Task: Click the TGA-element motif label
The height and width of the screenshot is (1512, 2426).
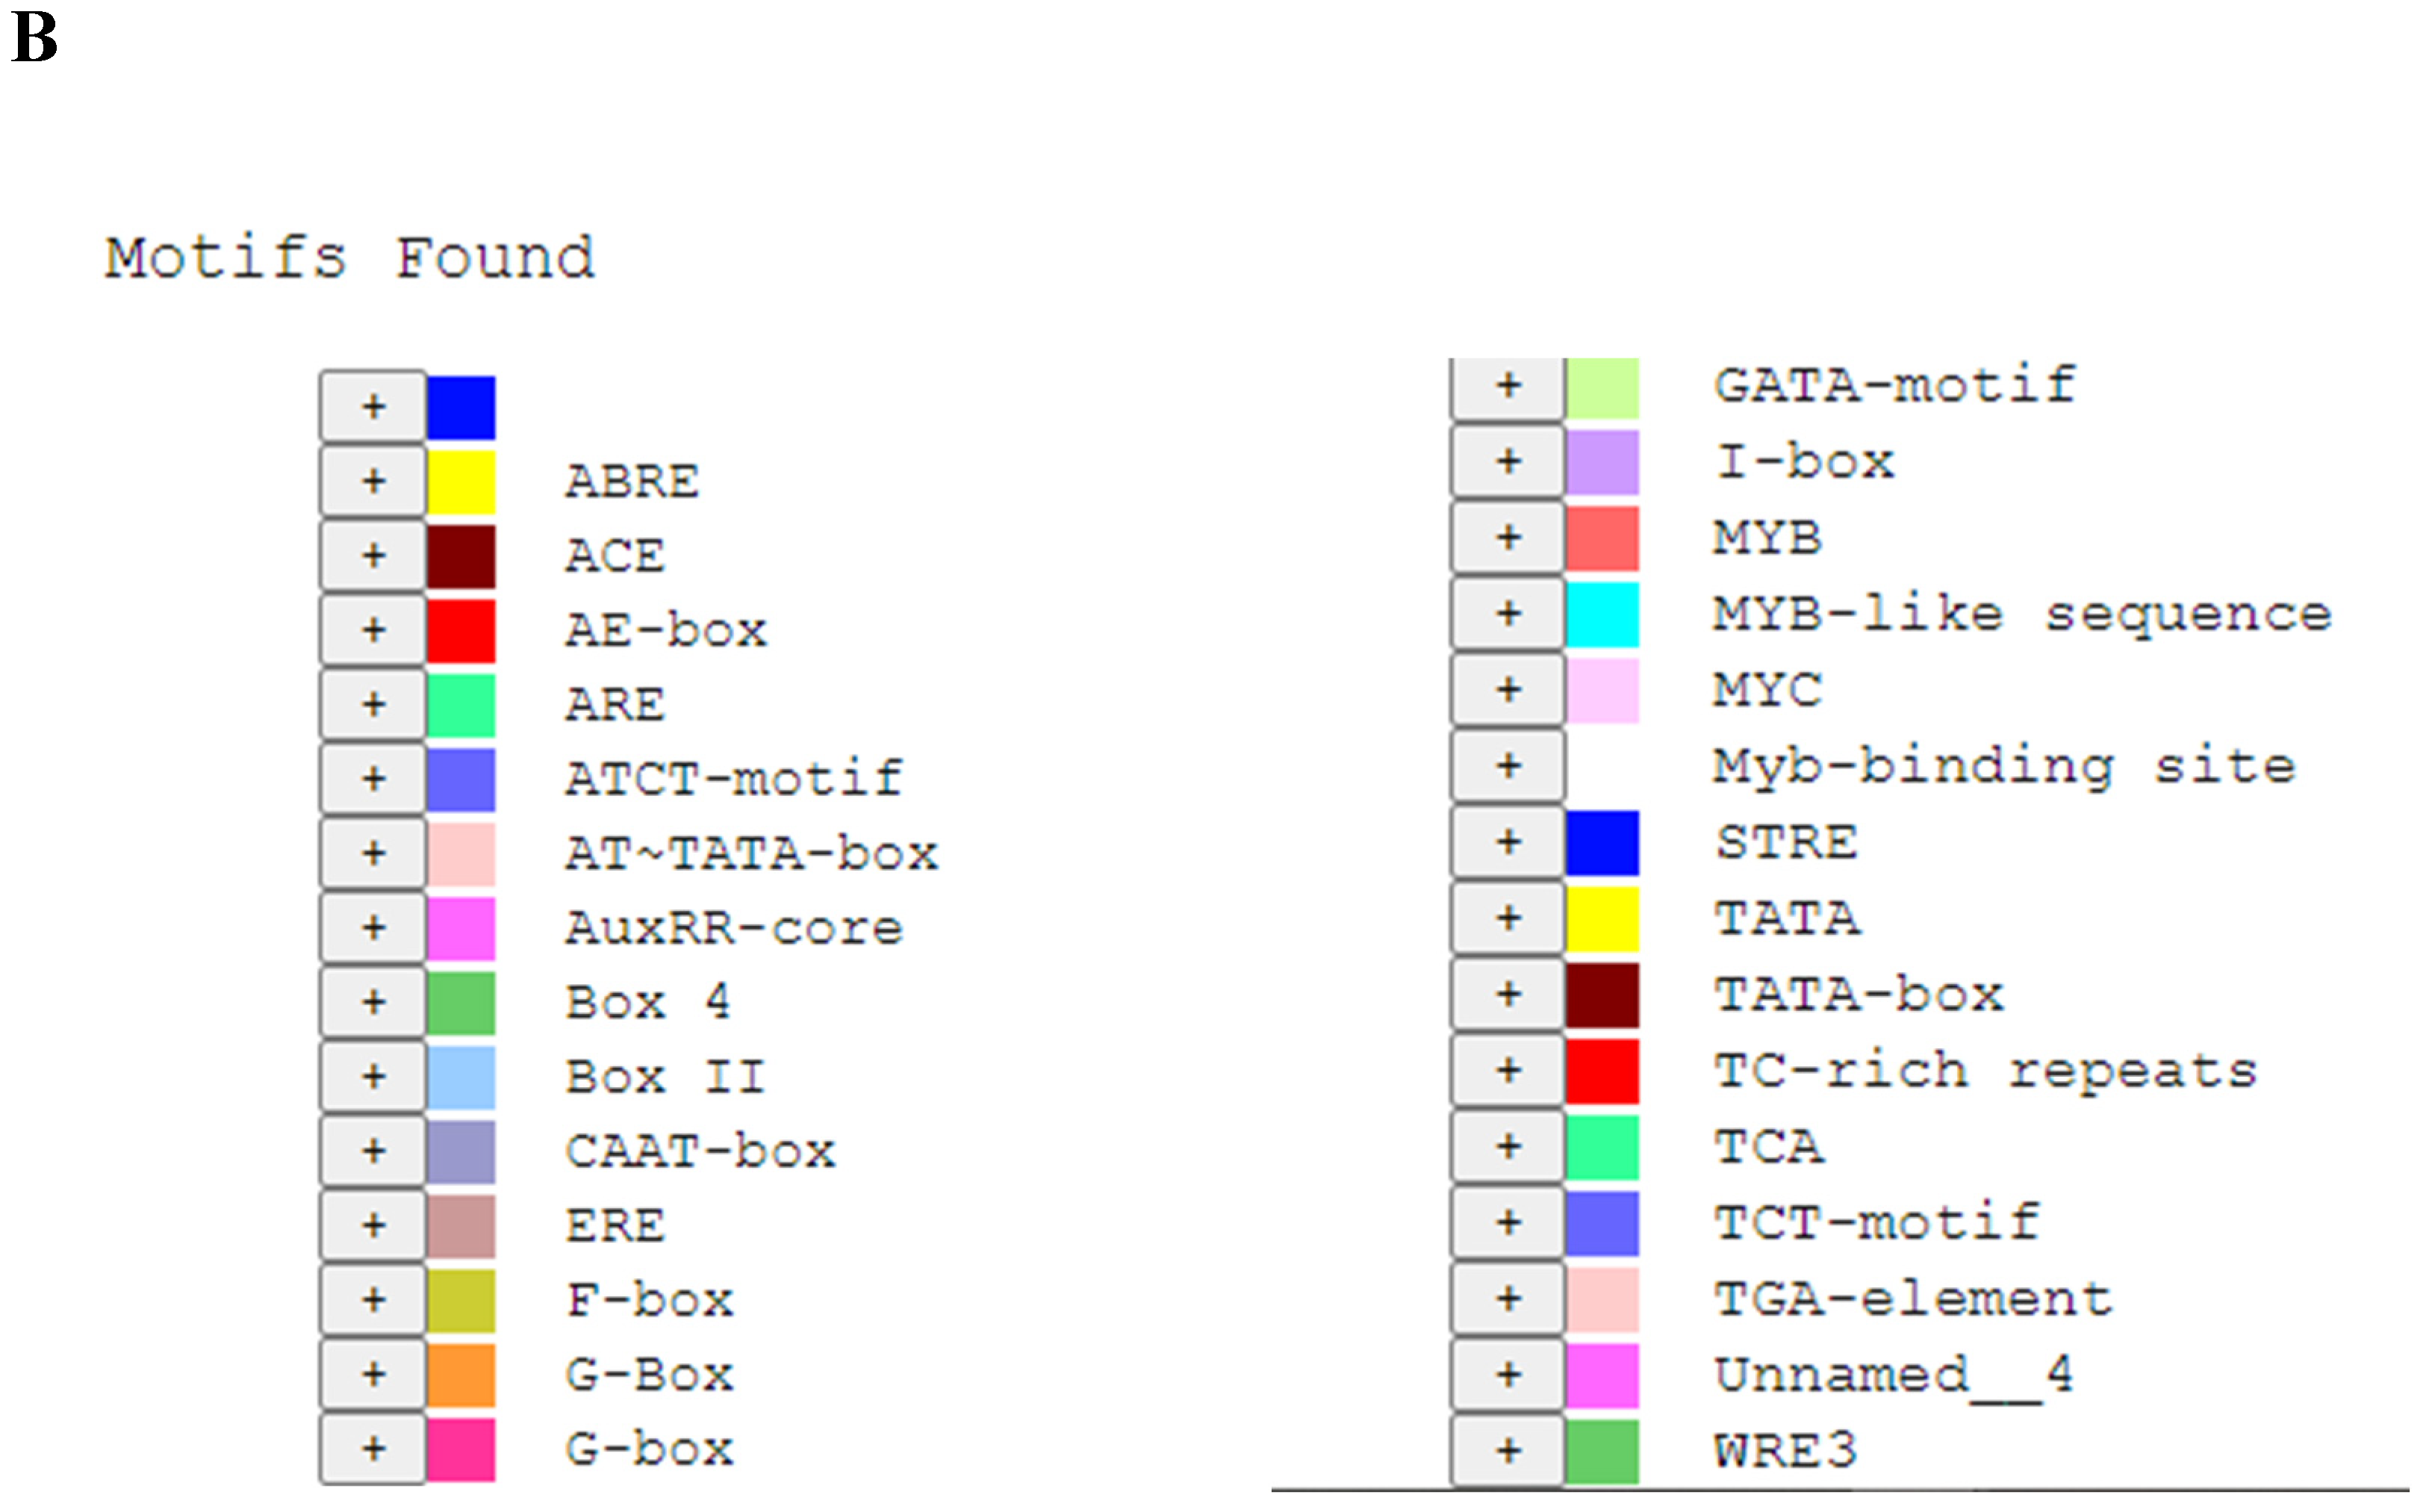Action: pyautogui.click(x=1913, y=1299)
